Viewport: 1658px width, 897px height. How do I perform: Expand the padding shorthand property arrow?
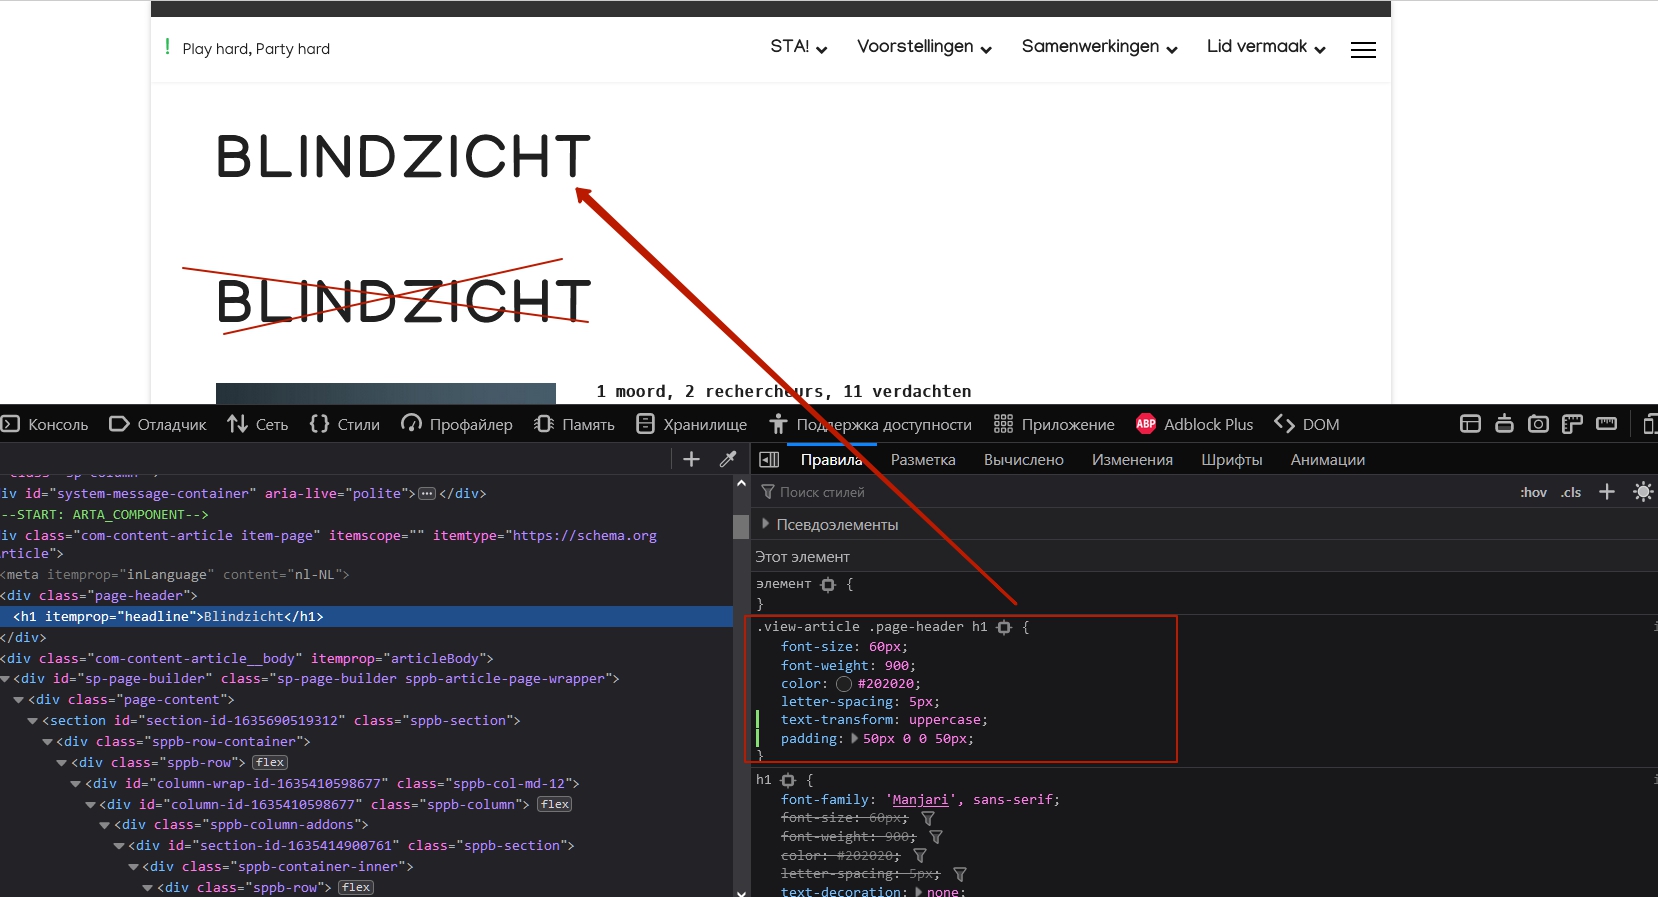click(x=854, y=739)
